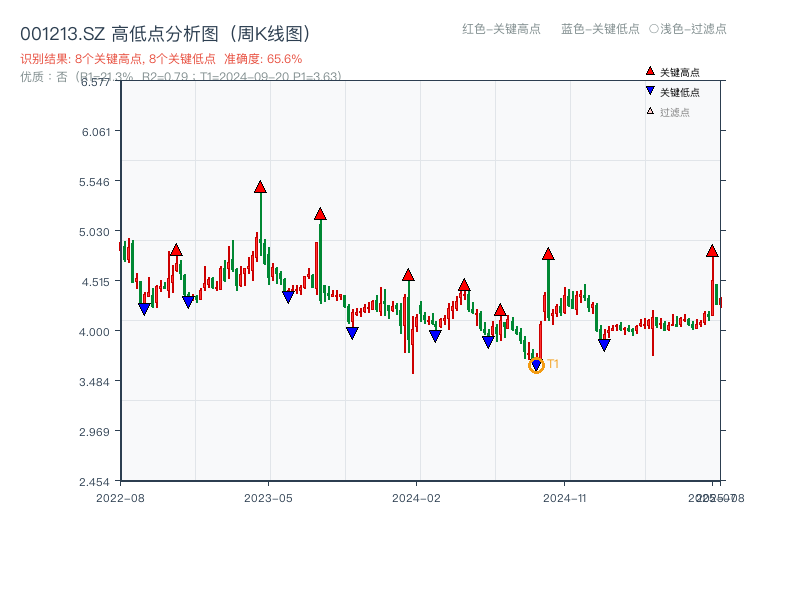Screen dimensions: 800x600
Task: Select the first red high marker after 2022-08
Action: (x=176, y=249)
